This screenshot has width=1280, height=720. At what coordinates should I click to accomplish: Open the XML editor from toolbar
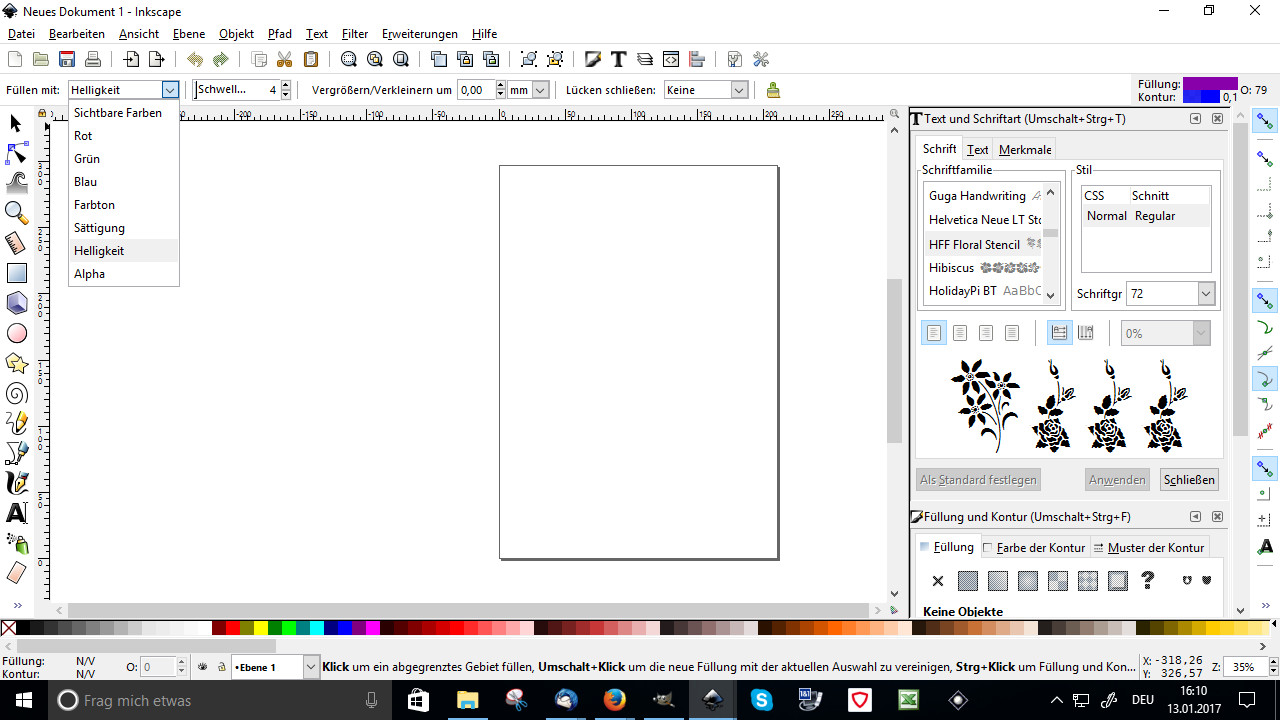coord(671,60)
